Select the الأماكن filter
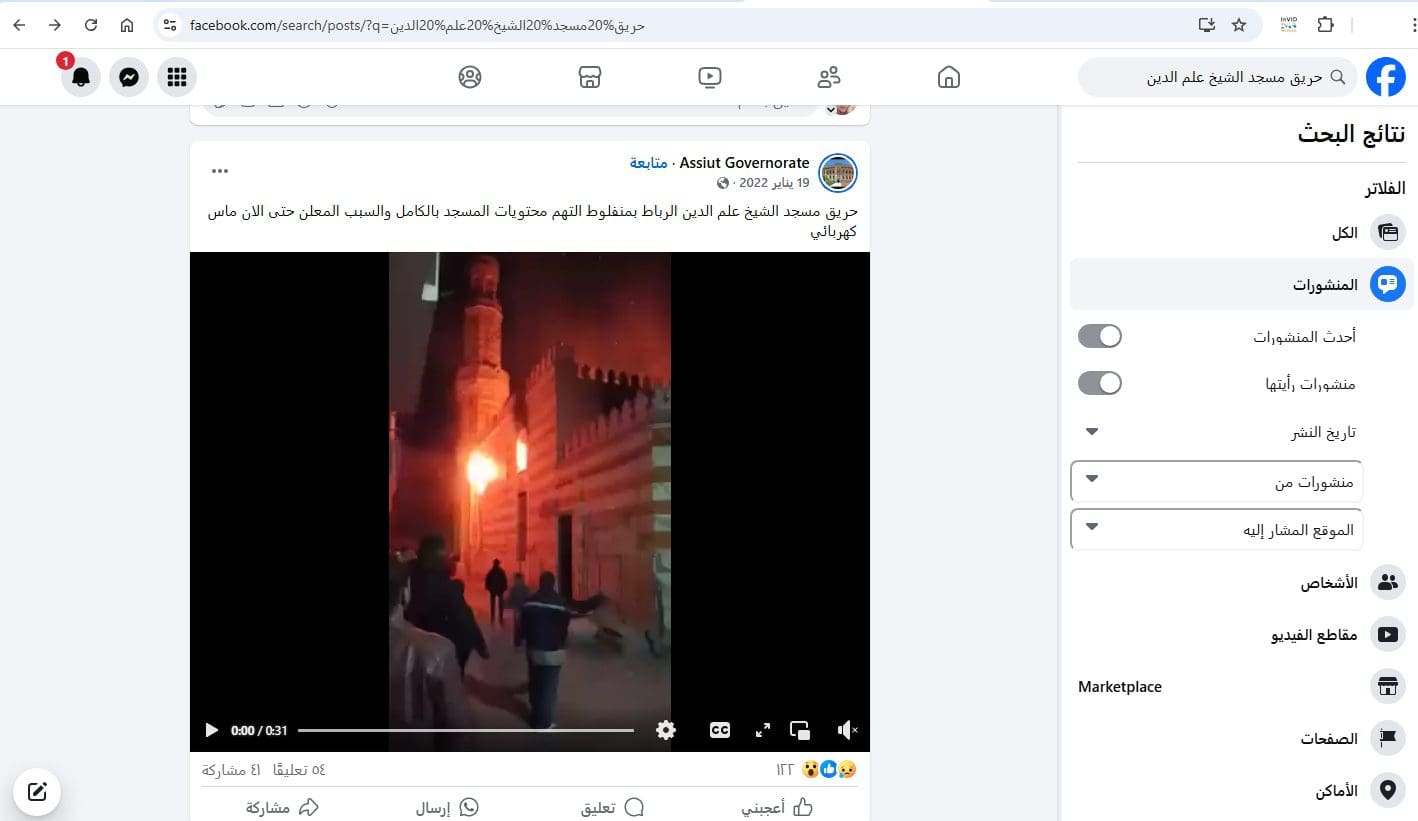This screenshot has height=821, width=1418. (x=1242, y=791)
